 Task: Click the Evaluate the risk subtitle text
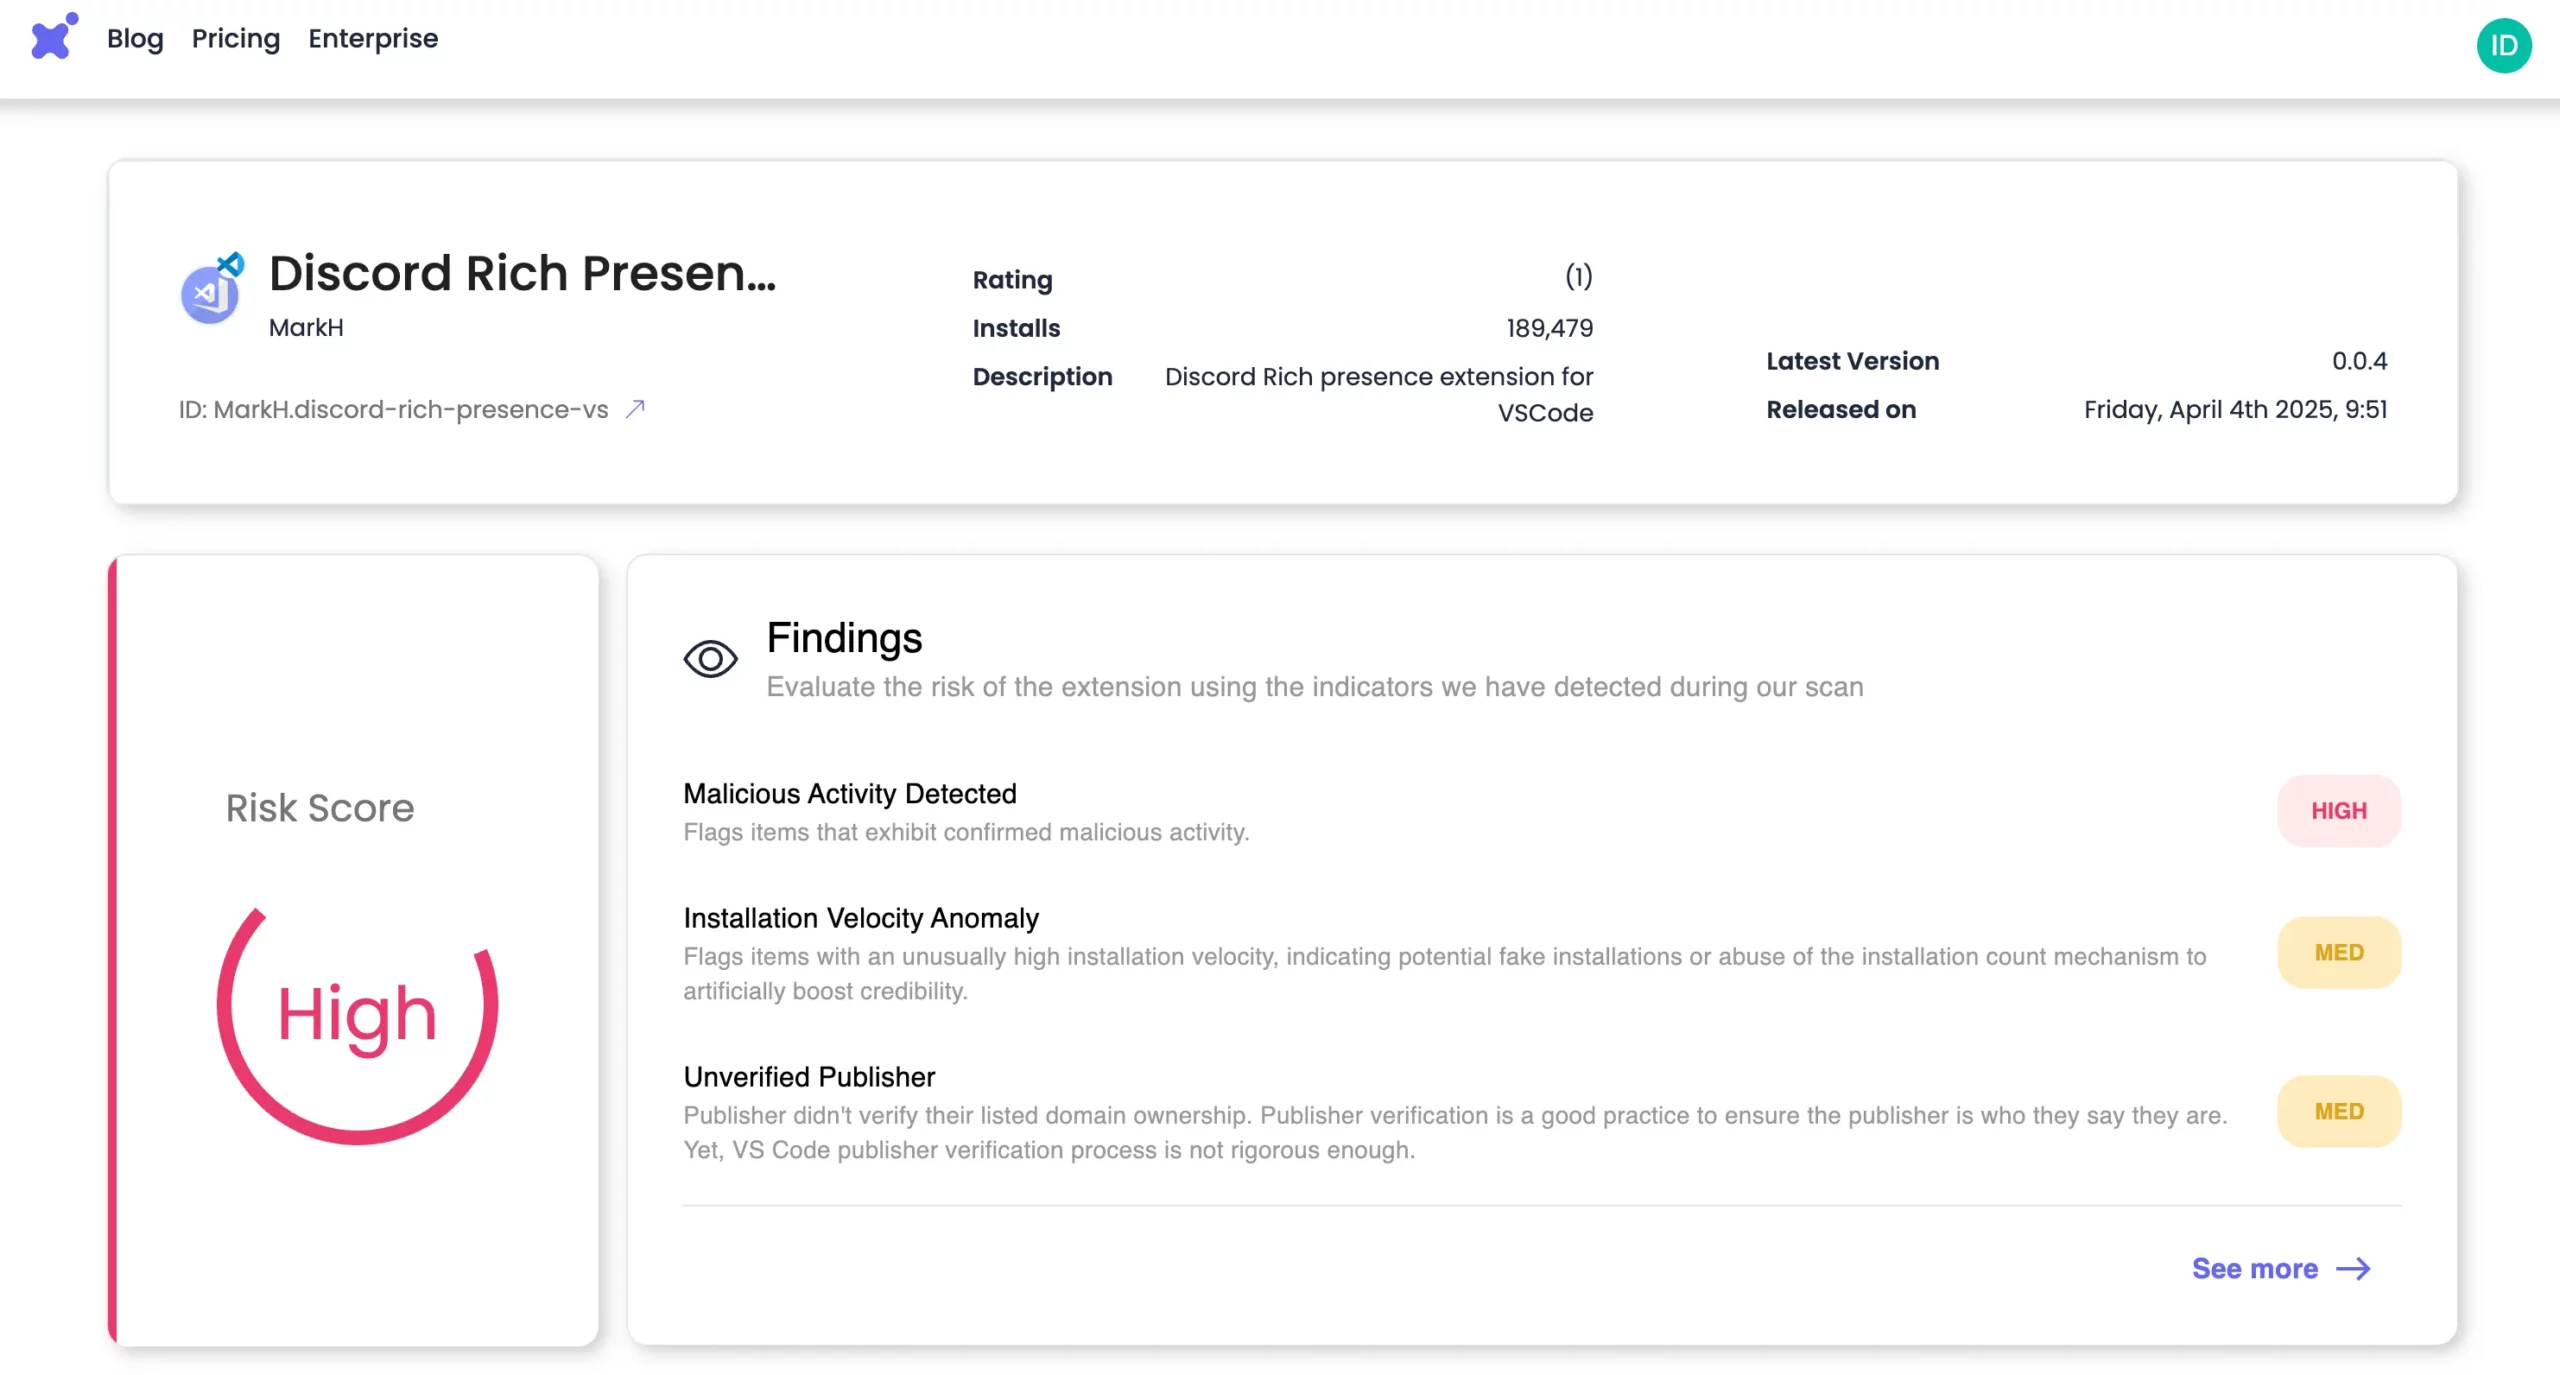click(1315, 687)
